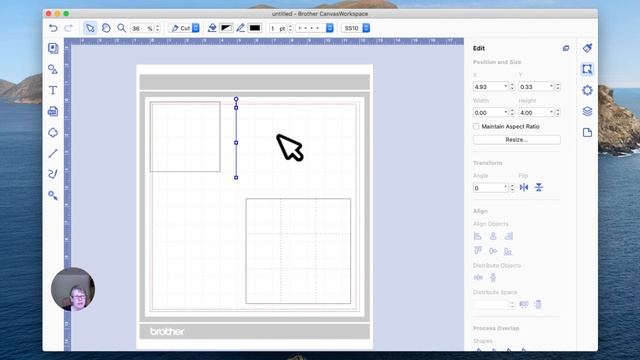This screenshot has height=360, width=640.
Task: Enable Maintain Aspect Ratio checkbox
Action: tap(476, 127)
